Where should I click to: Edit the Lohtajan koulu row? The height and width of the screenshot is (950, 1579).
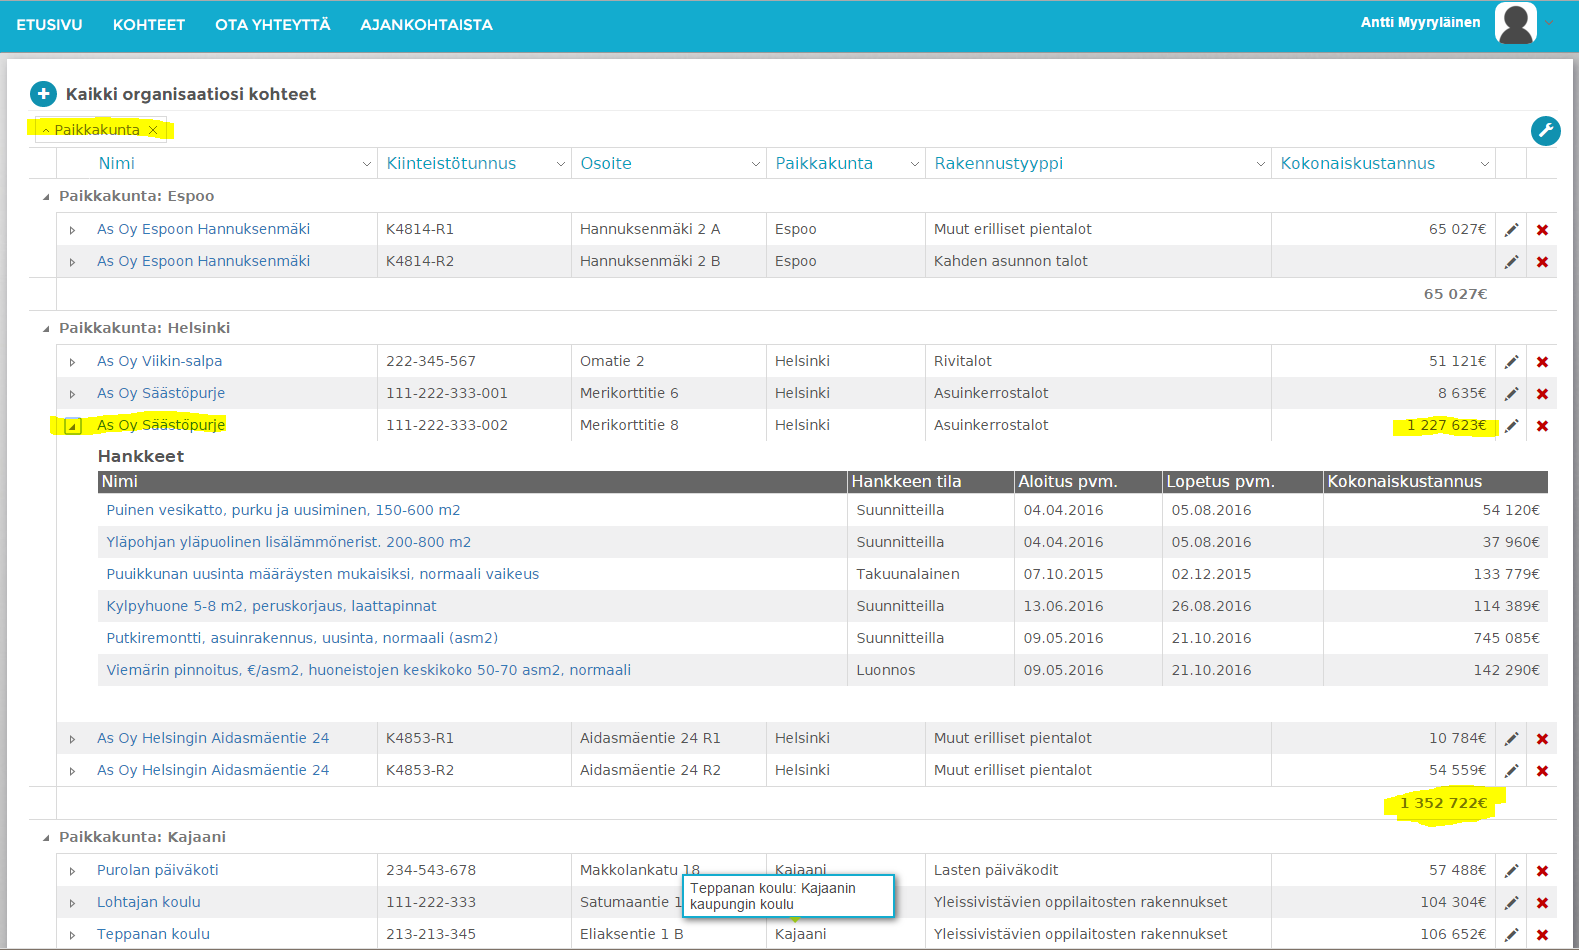[x=1512, y=903]
